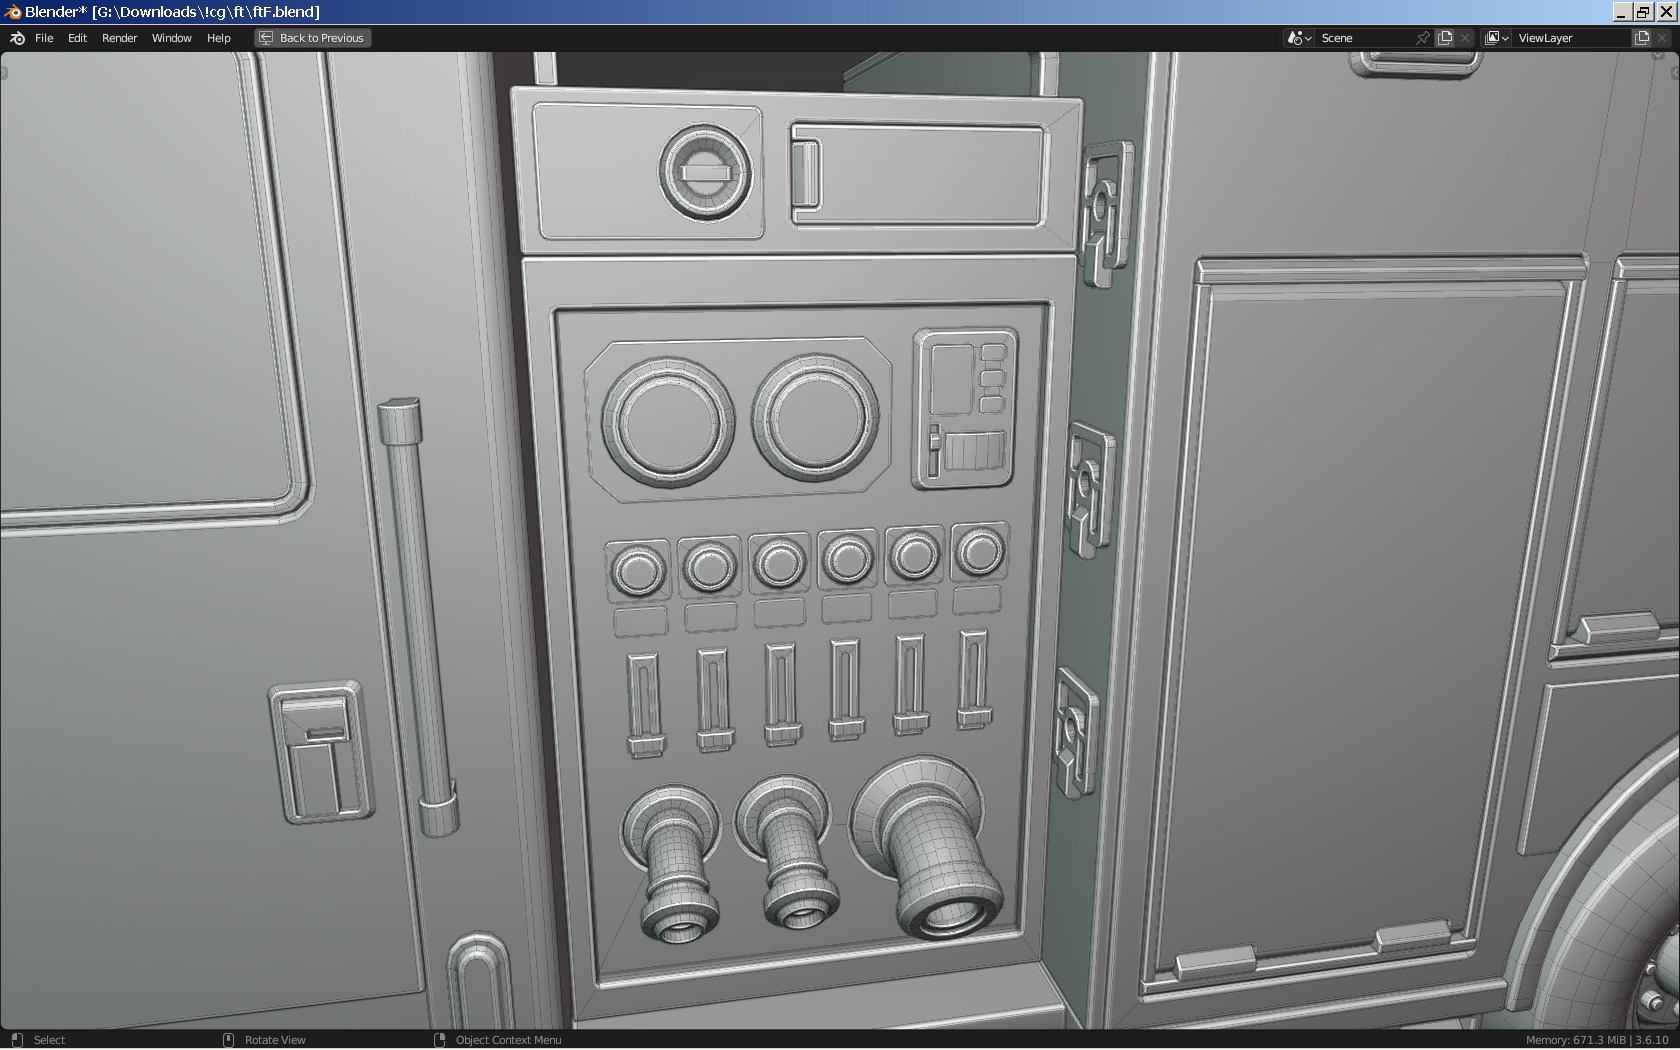Screen dimensions: 1680x1050
Task: Click the Rotate View hint in status bar
Action: 275,1040
